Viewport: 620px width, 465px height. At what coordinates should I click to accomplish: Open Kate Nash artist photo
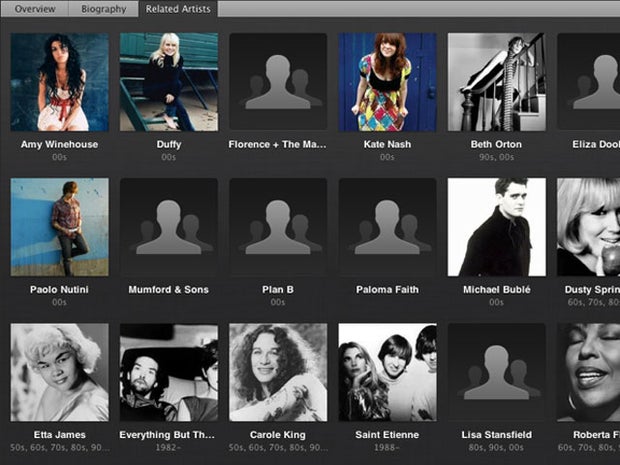388,82
